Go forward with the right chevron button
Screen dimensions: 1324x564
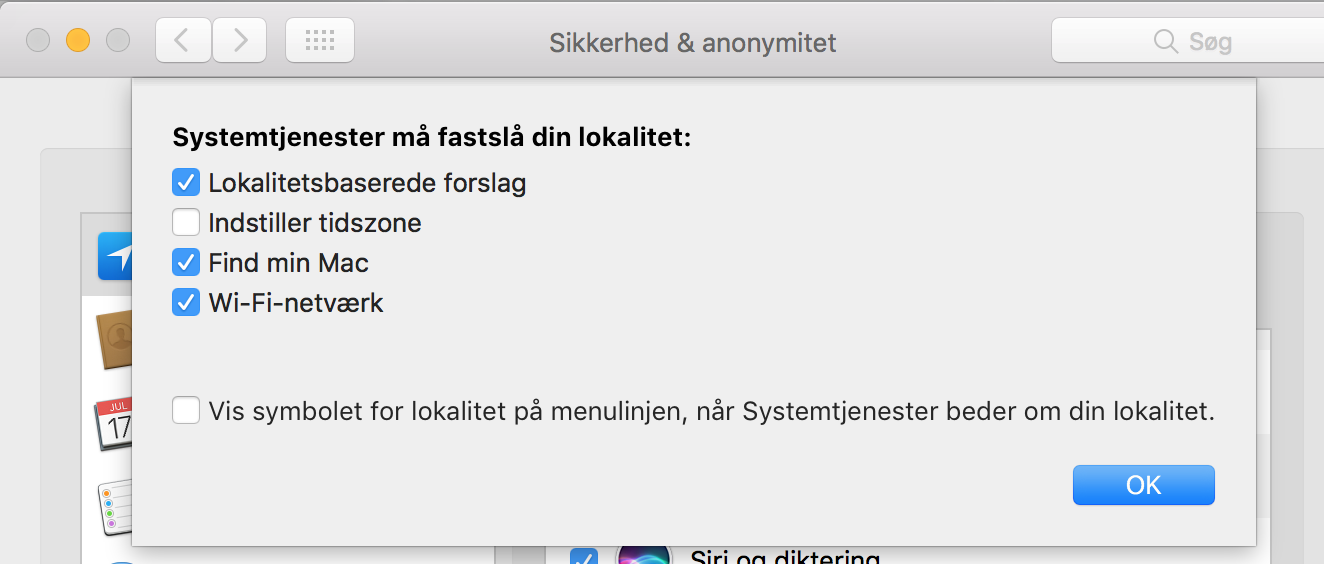click(239, 40)
